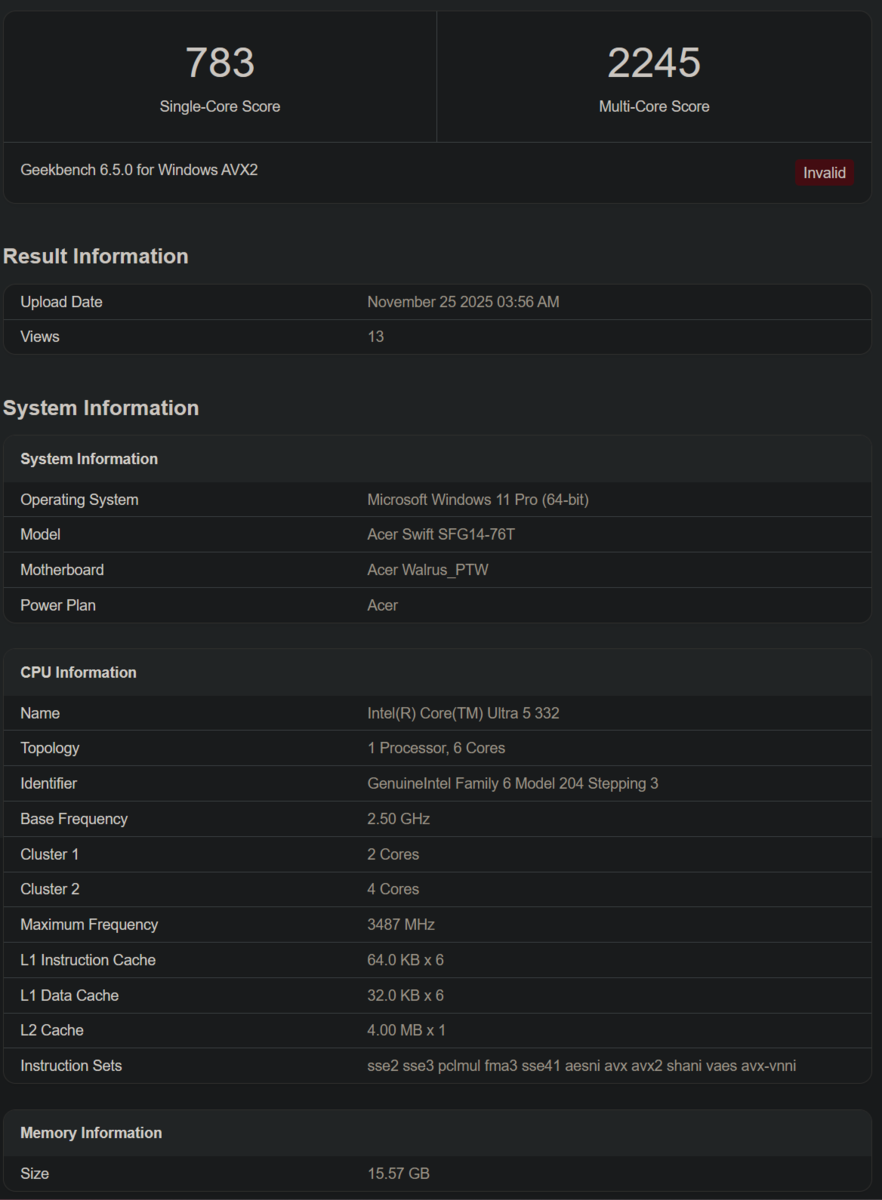The height and width of the screenshot is (1200, 882).
Task: Click the Multi-Core Score value 2245
Action: (x=654, y=63)
